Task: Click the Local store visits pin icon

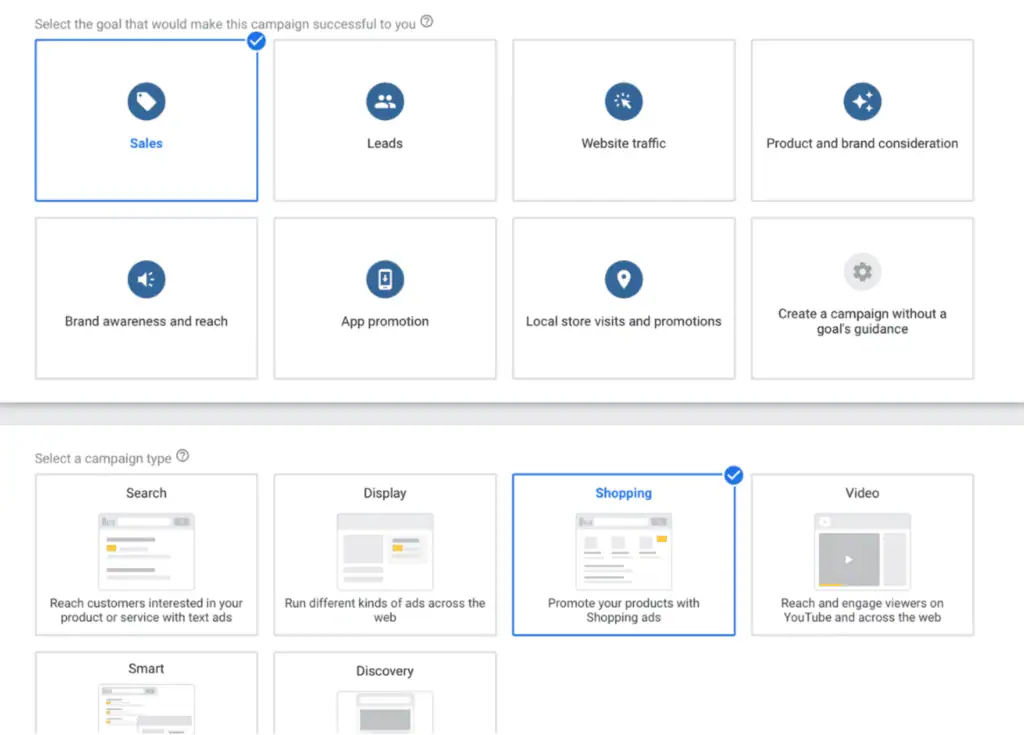Action: pyautogui.click(x=623, y=279)
